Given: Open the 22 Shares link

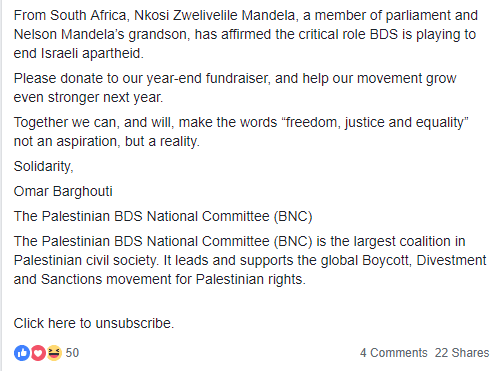Looking at the screenshot, I should click(x=462, y=353).
